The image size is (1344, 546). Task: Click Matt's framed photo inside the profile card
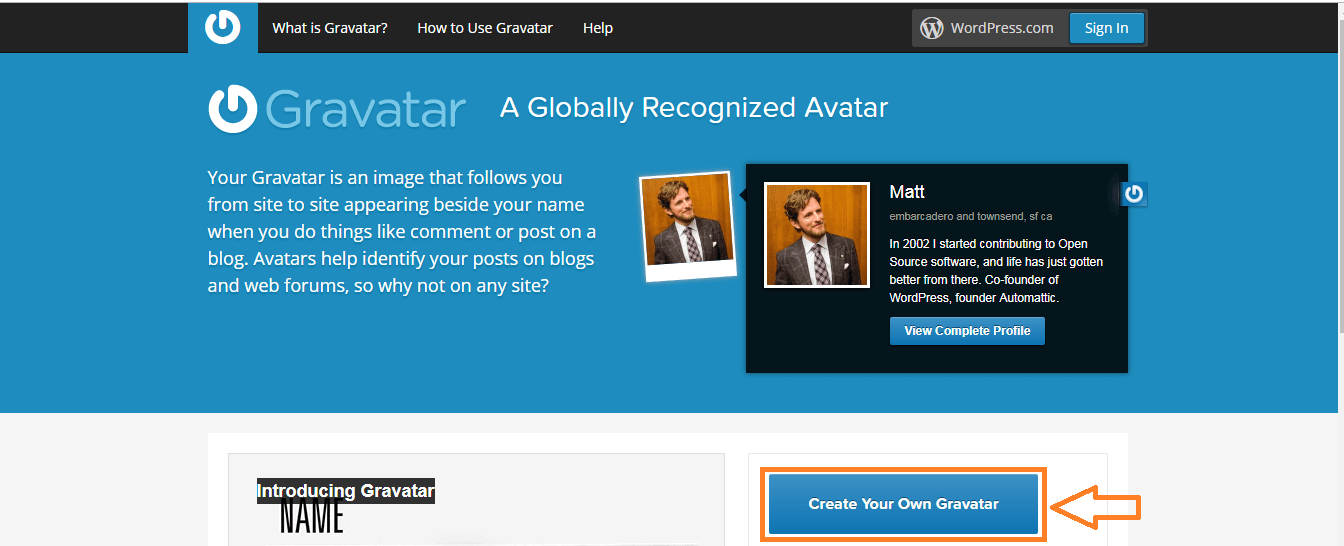coord(817,235)
